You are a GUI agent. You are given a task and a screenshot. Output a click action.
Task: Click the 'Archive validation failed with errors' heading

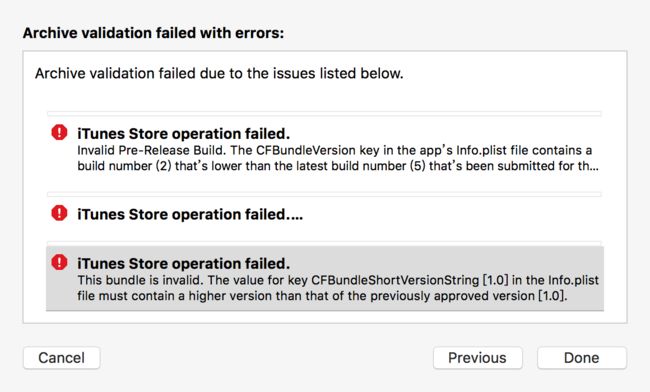[x=153, y=33]
